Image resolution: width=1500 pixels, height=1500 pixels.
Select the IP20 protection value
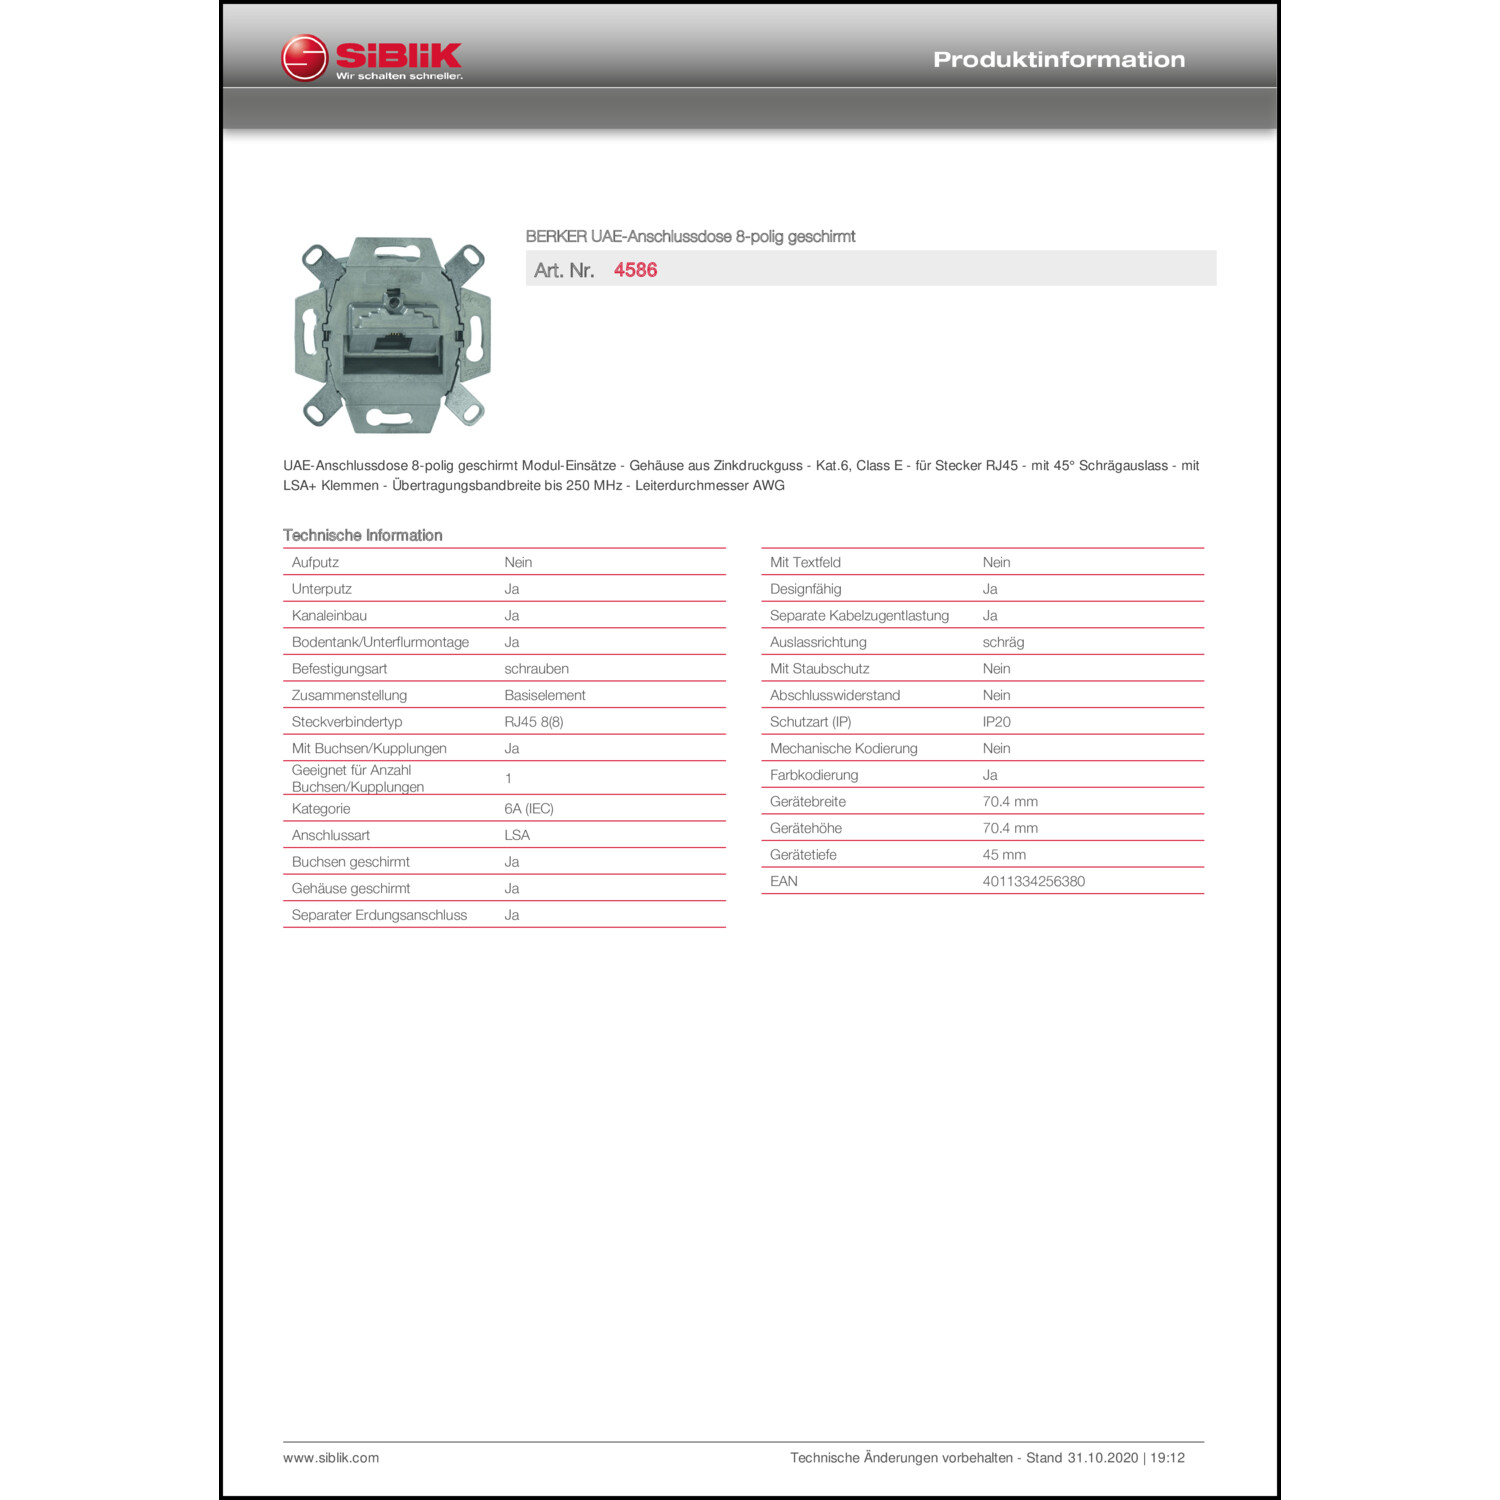(996, 722)
